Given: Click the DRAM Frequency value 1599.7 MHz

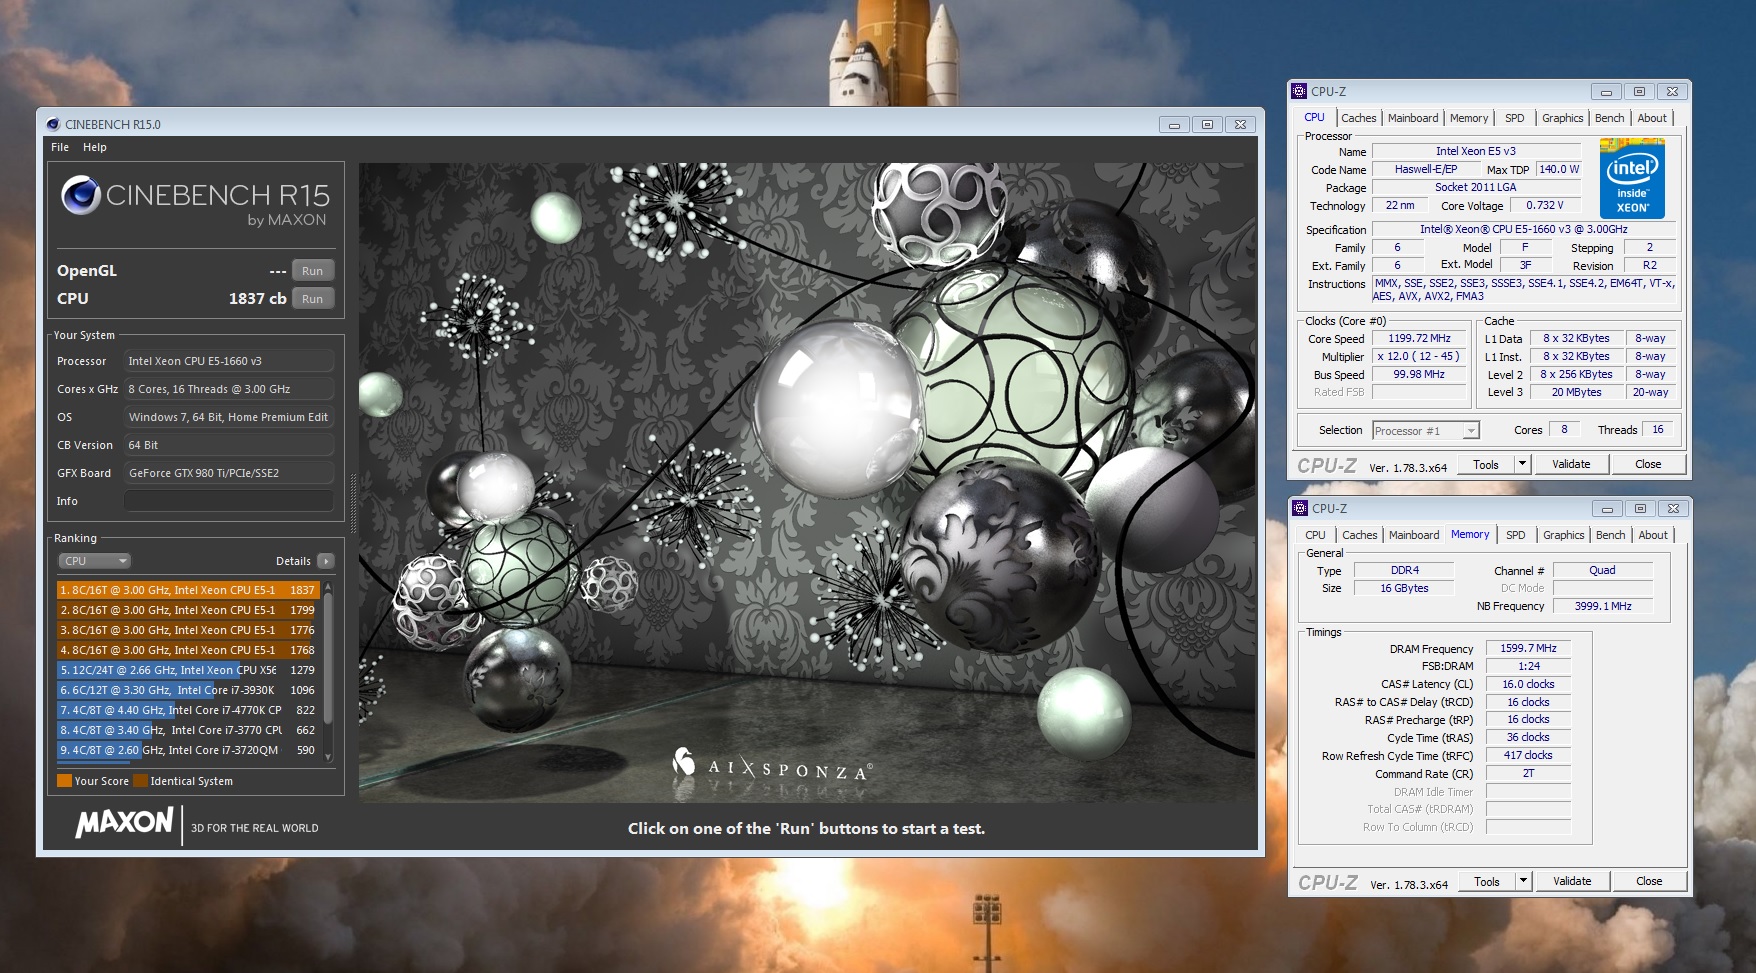Looking at the screenshot, I should click(1528, 648).
